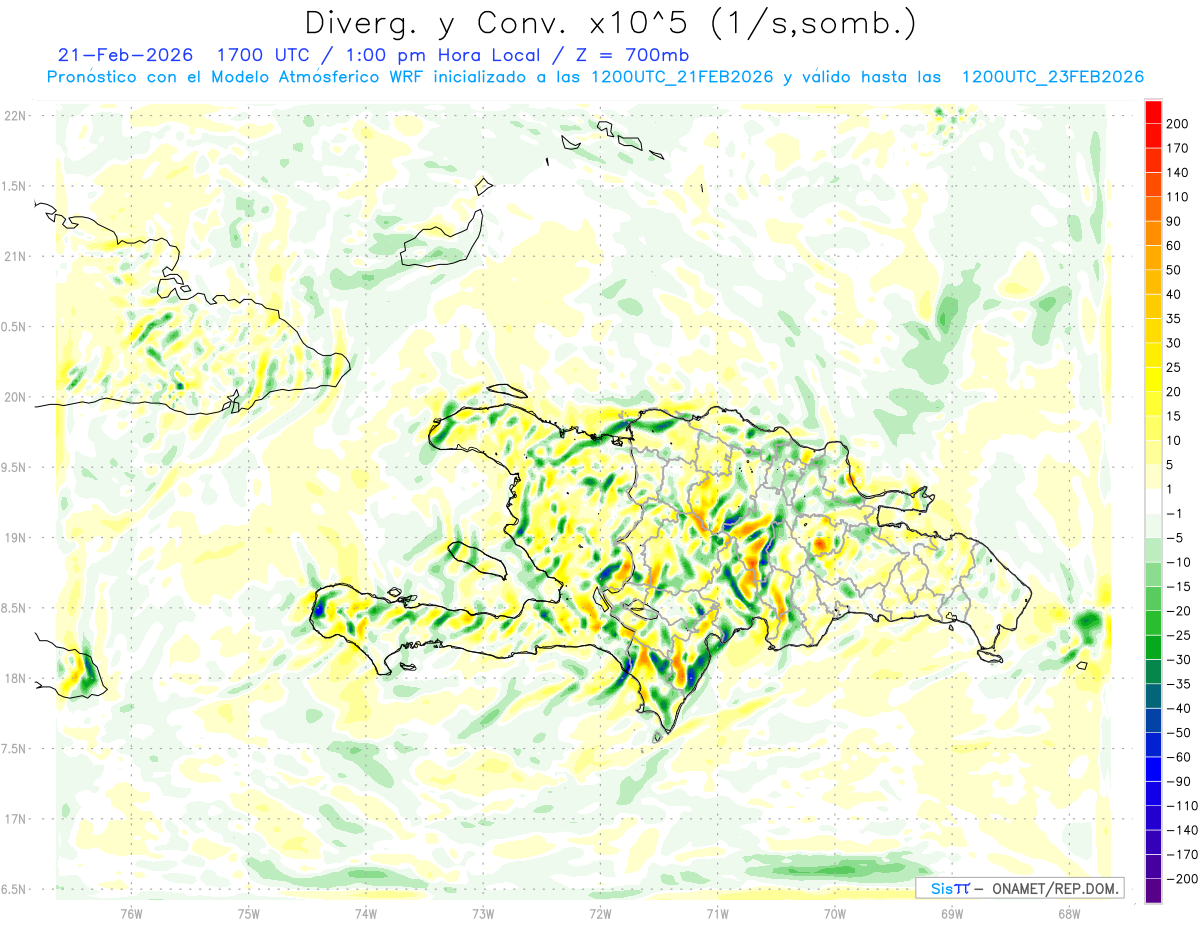Select the '1200UTC_23FEB2026' valid-until time
The image size is (1200, 927).
click(1052, 77)
